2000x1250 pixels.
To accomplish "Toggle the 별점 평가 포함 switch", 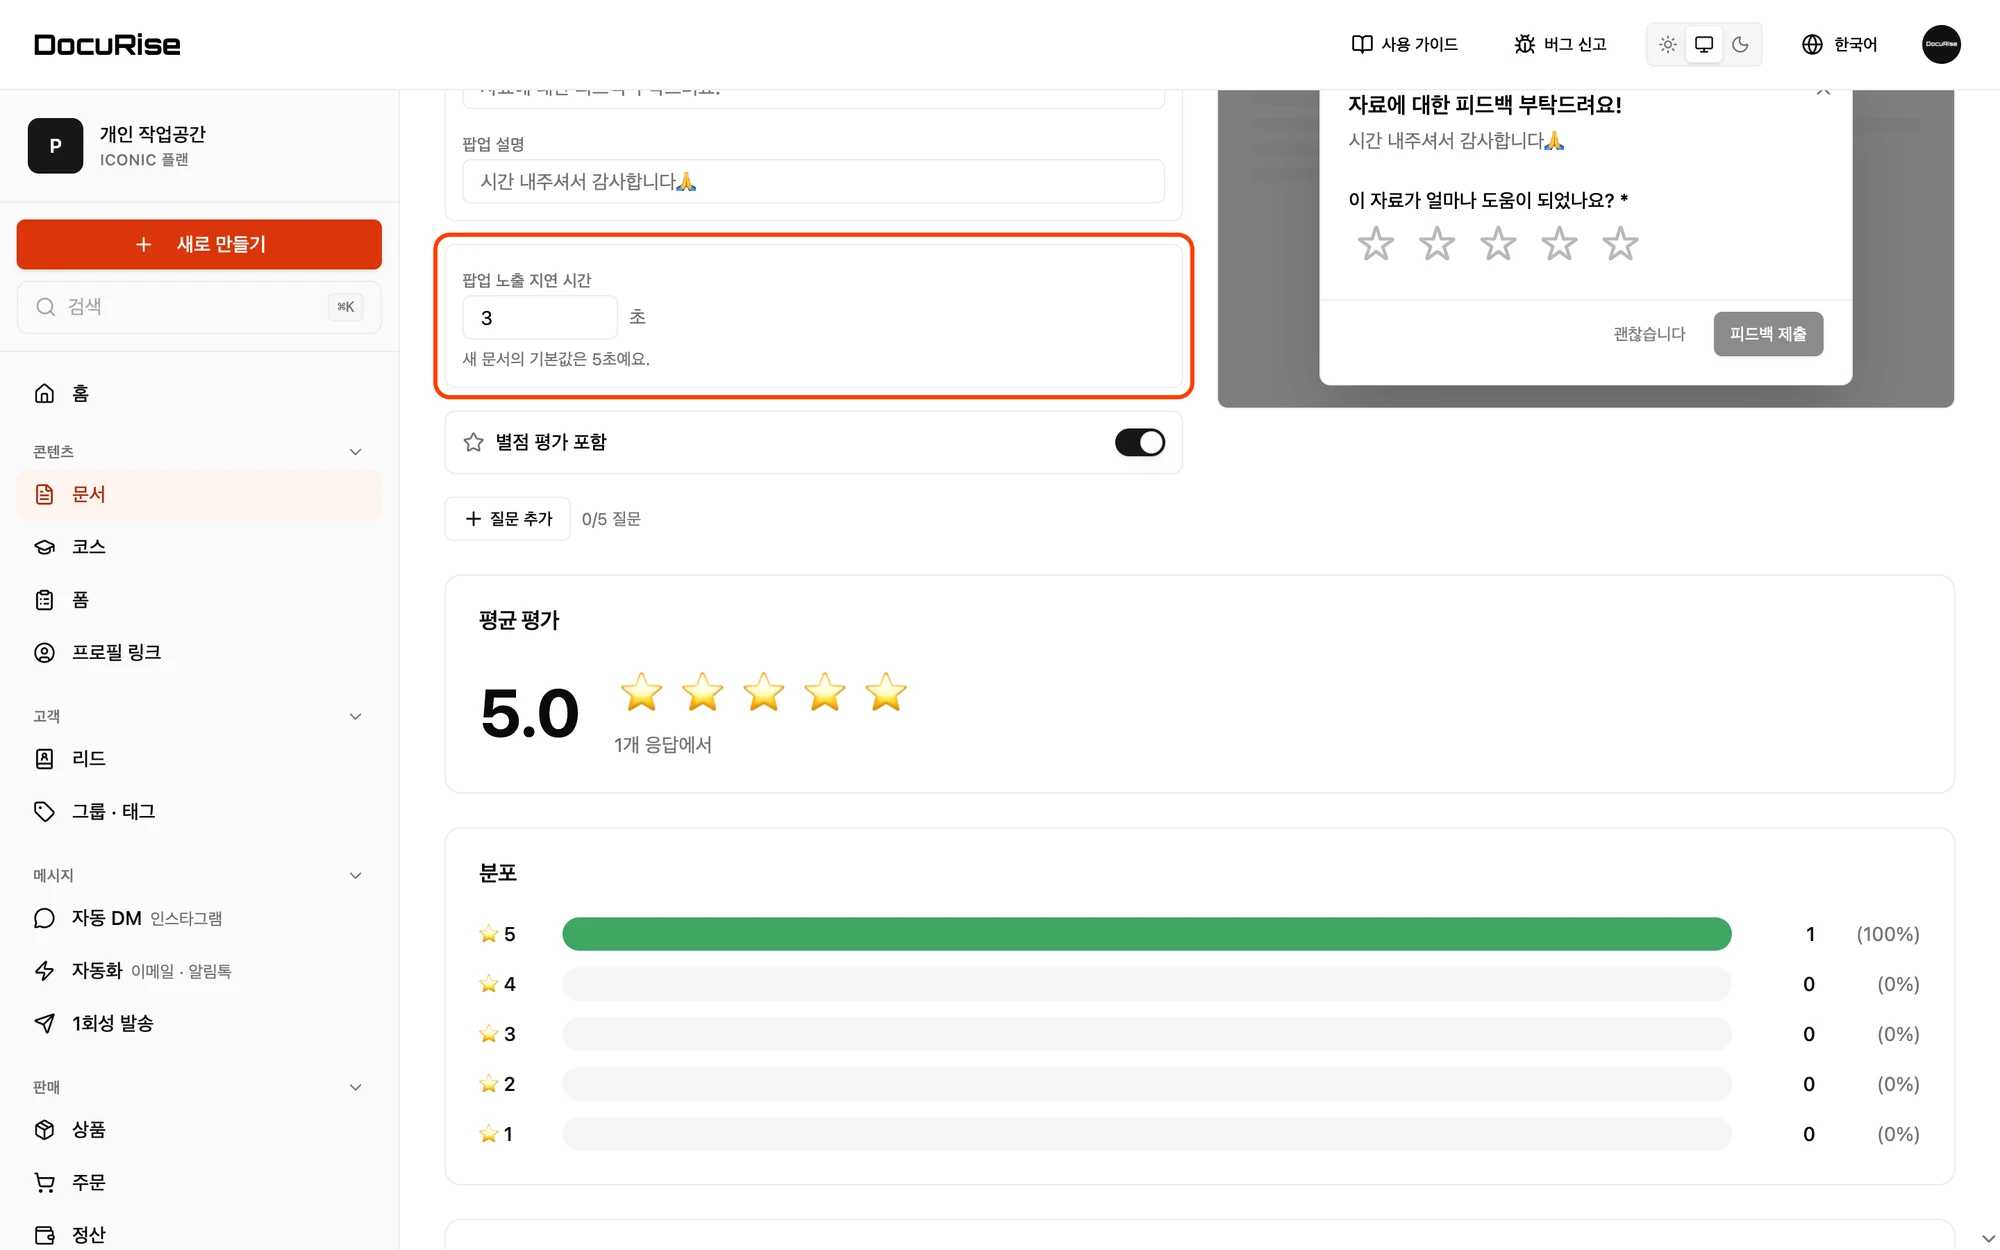I will pos(1140,442).
